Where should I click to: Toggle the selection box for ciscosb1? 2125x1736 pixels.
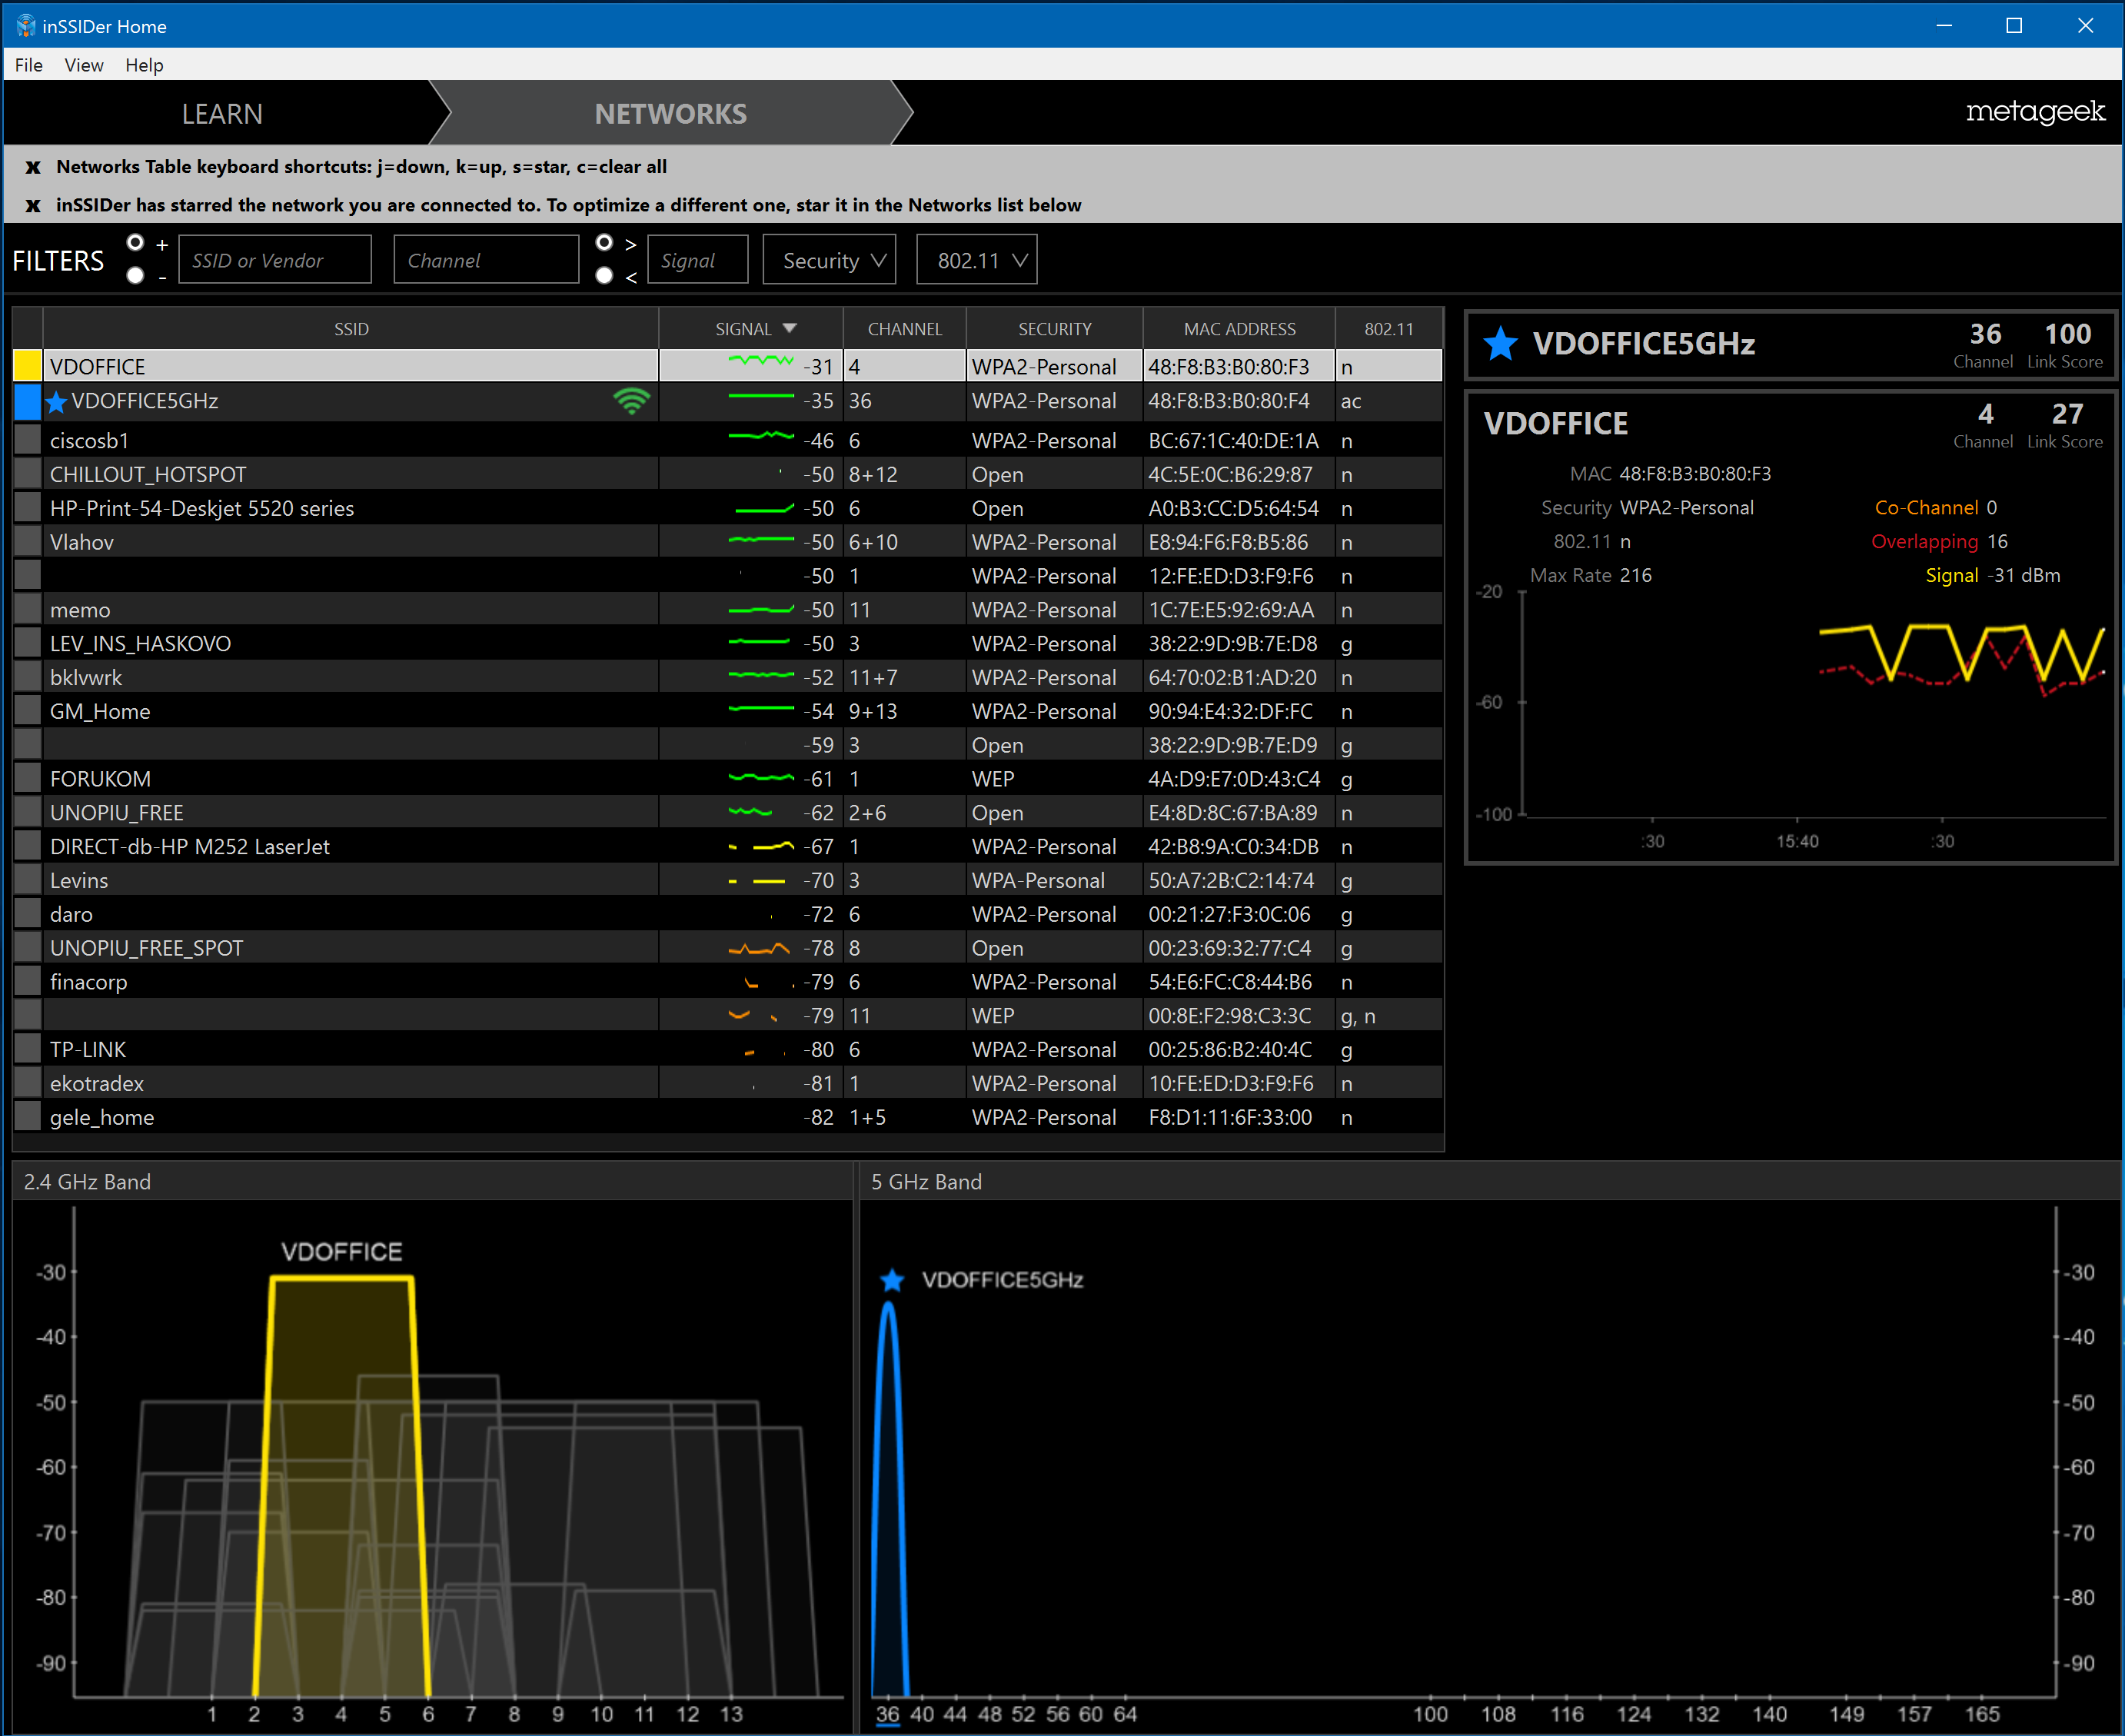coord(28,440)
